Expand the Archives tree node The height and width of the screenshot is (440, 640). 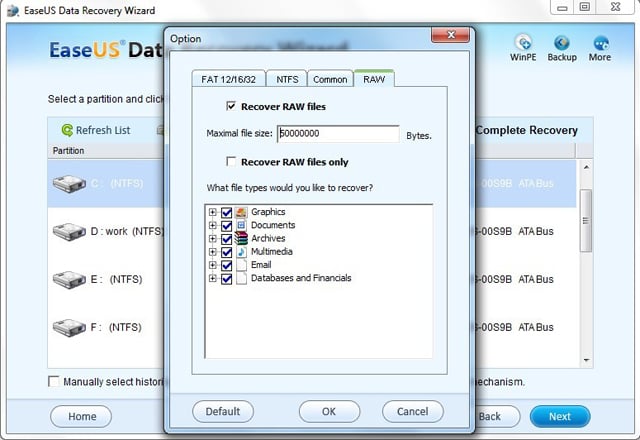212,238
